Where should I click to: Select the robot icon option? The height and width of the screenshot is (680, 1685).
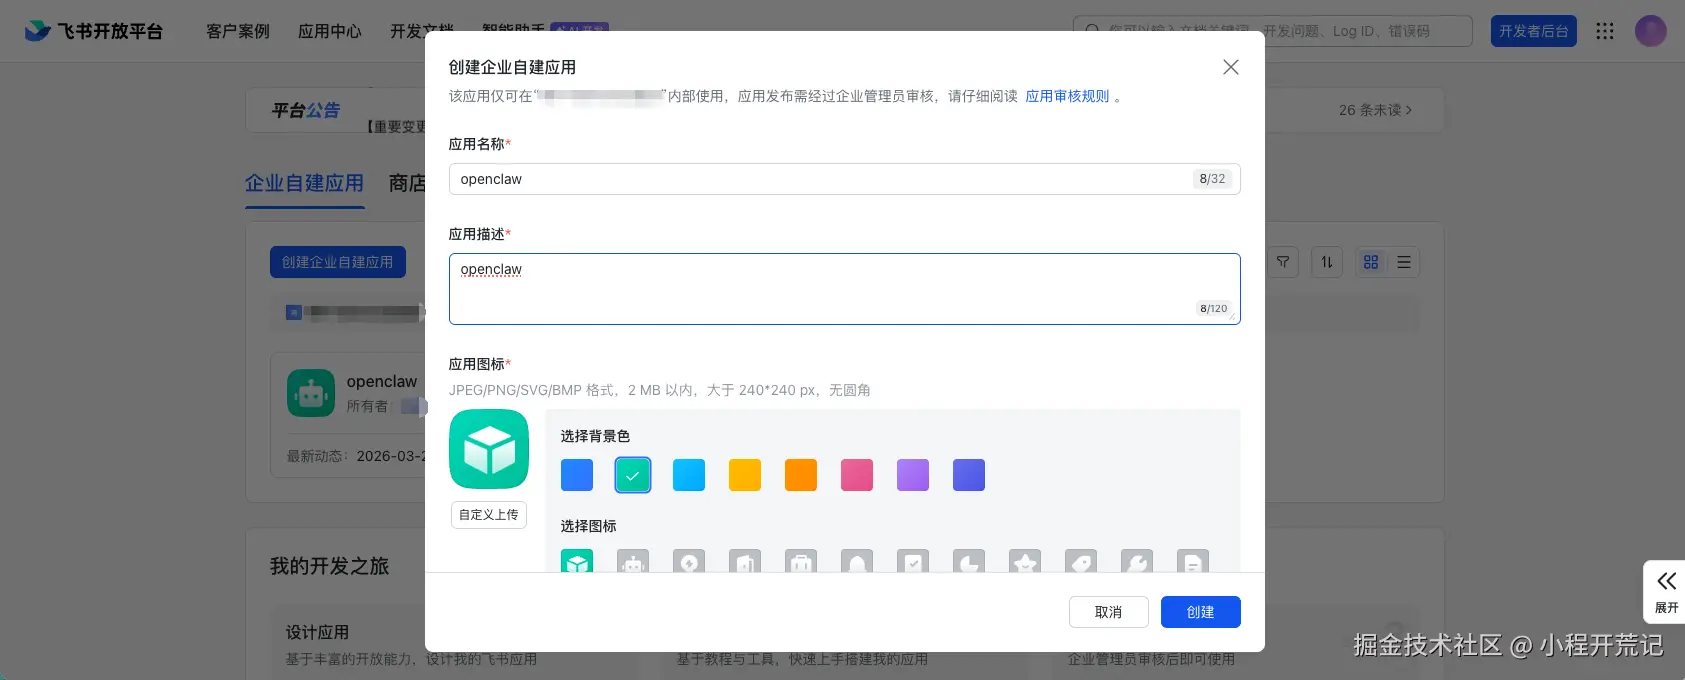633,561
